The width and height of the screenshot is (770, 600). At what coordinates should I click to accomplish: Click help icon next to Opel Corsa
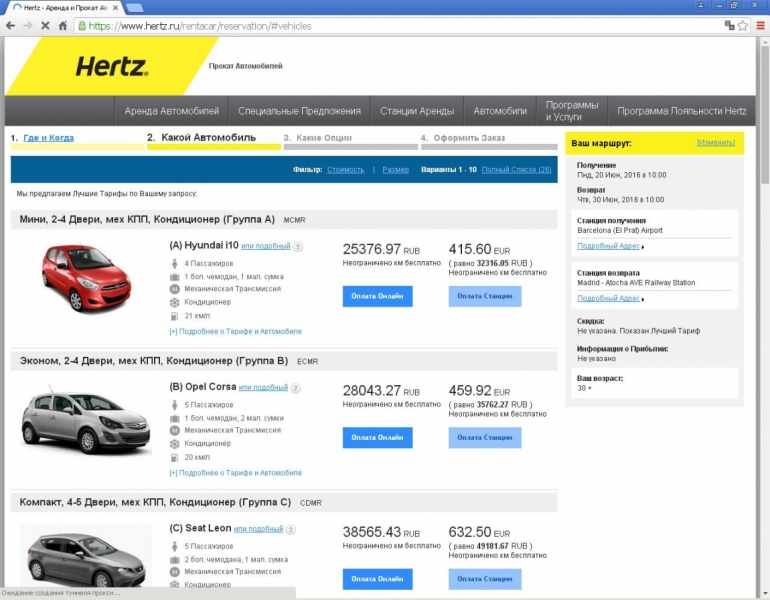click(x=296, y=388)
